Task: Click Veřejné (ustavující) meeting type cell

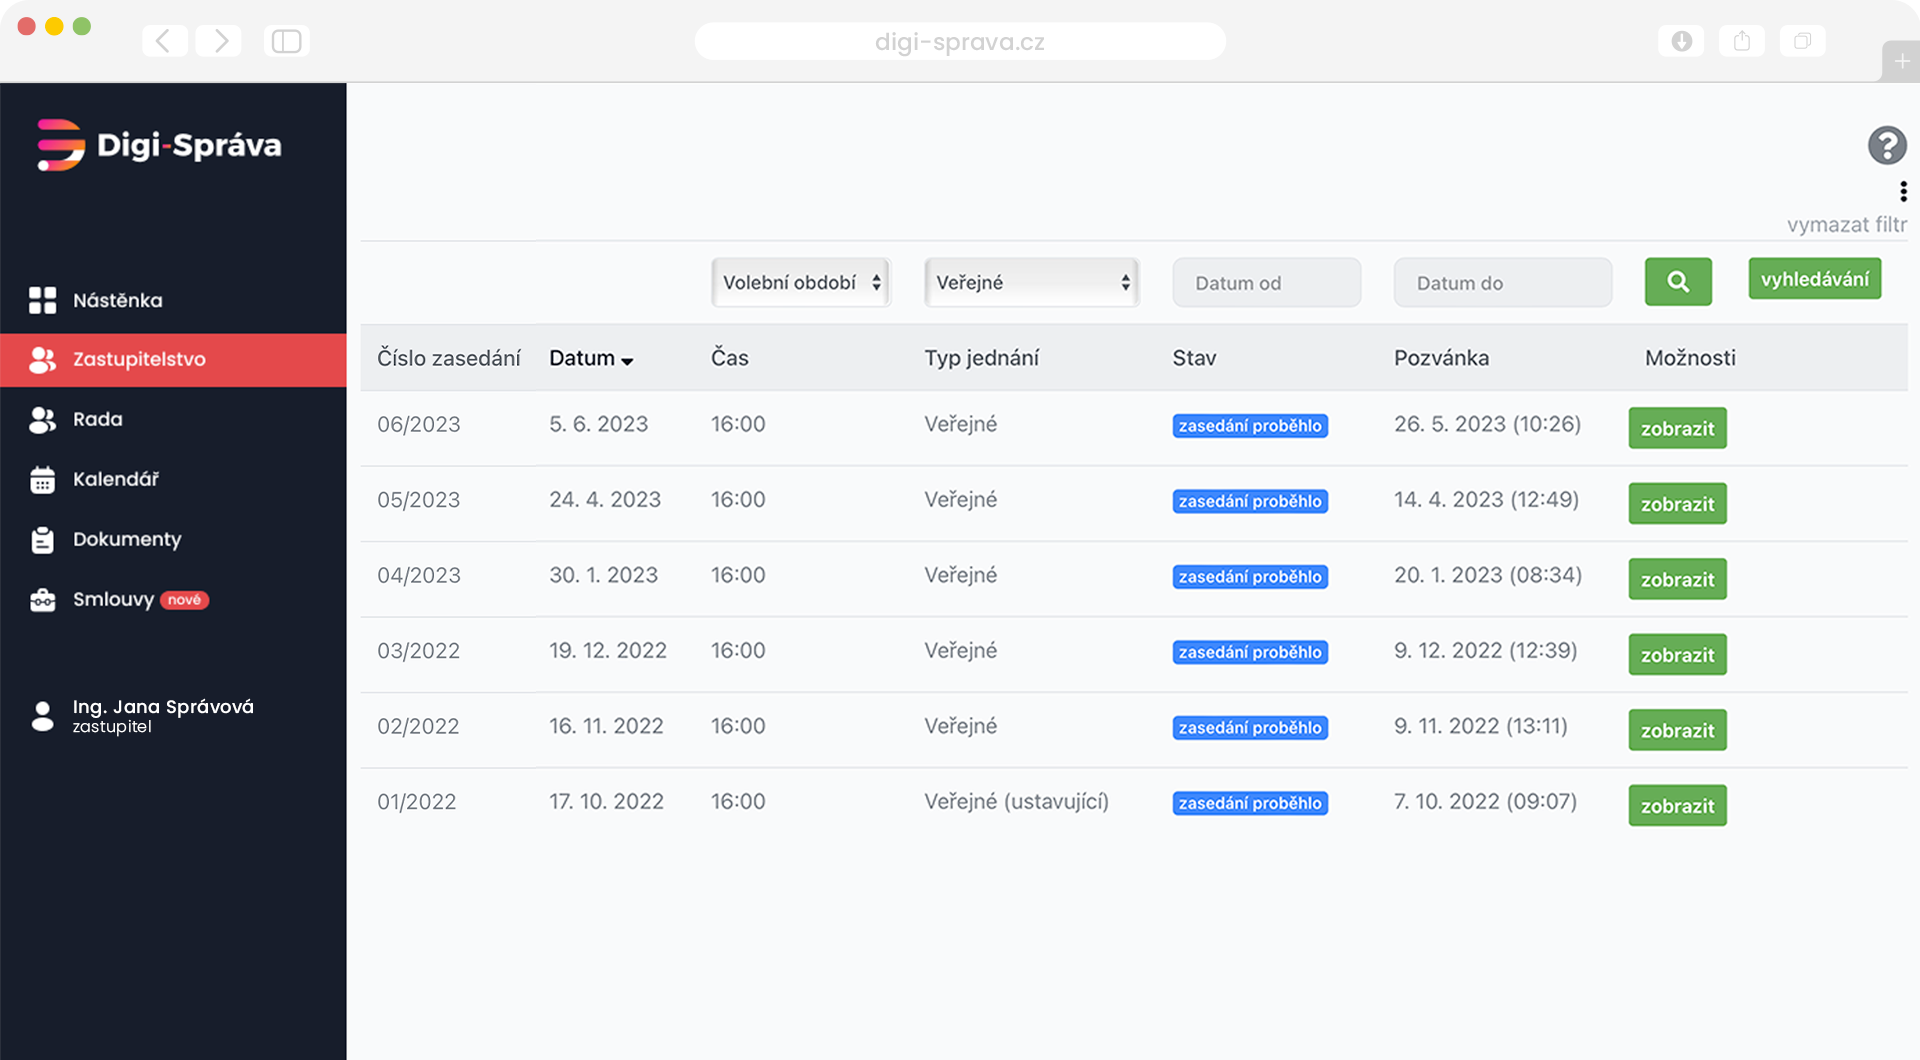Action: [x=1016, y=802]
